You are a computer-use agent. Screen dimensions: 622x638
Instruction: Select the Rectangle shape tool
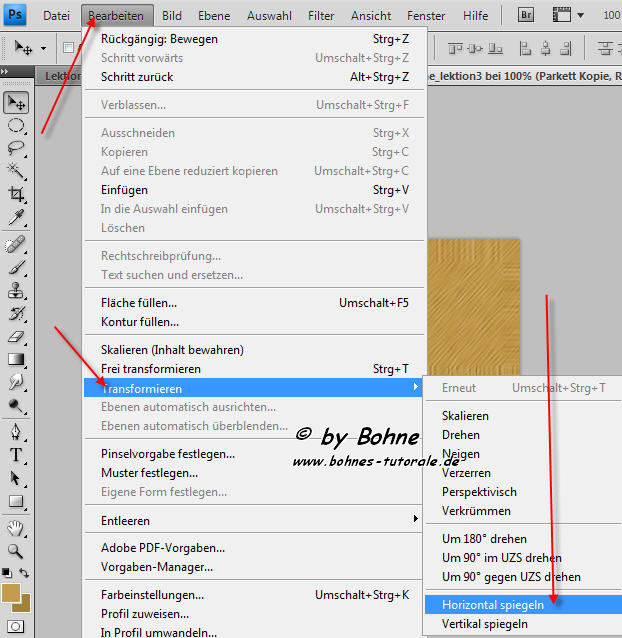point(16,501)
